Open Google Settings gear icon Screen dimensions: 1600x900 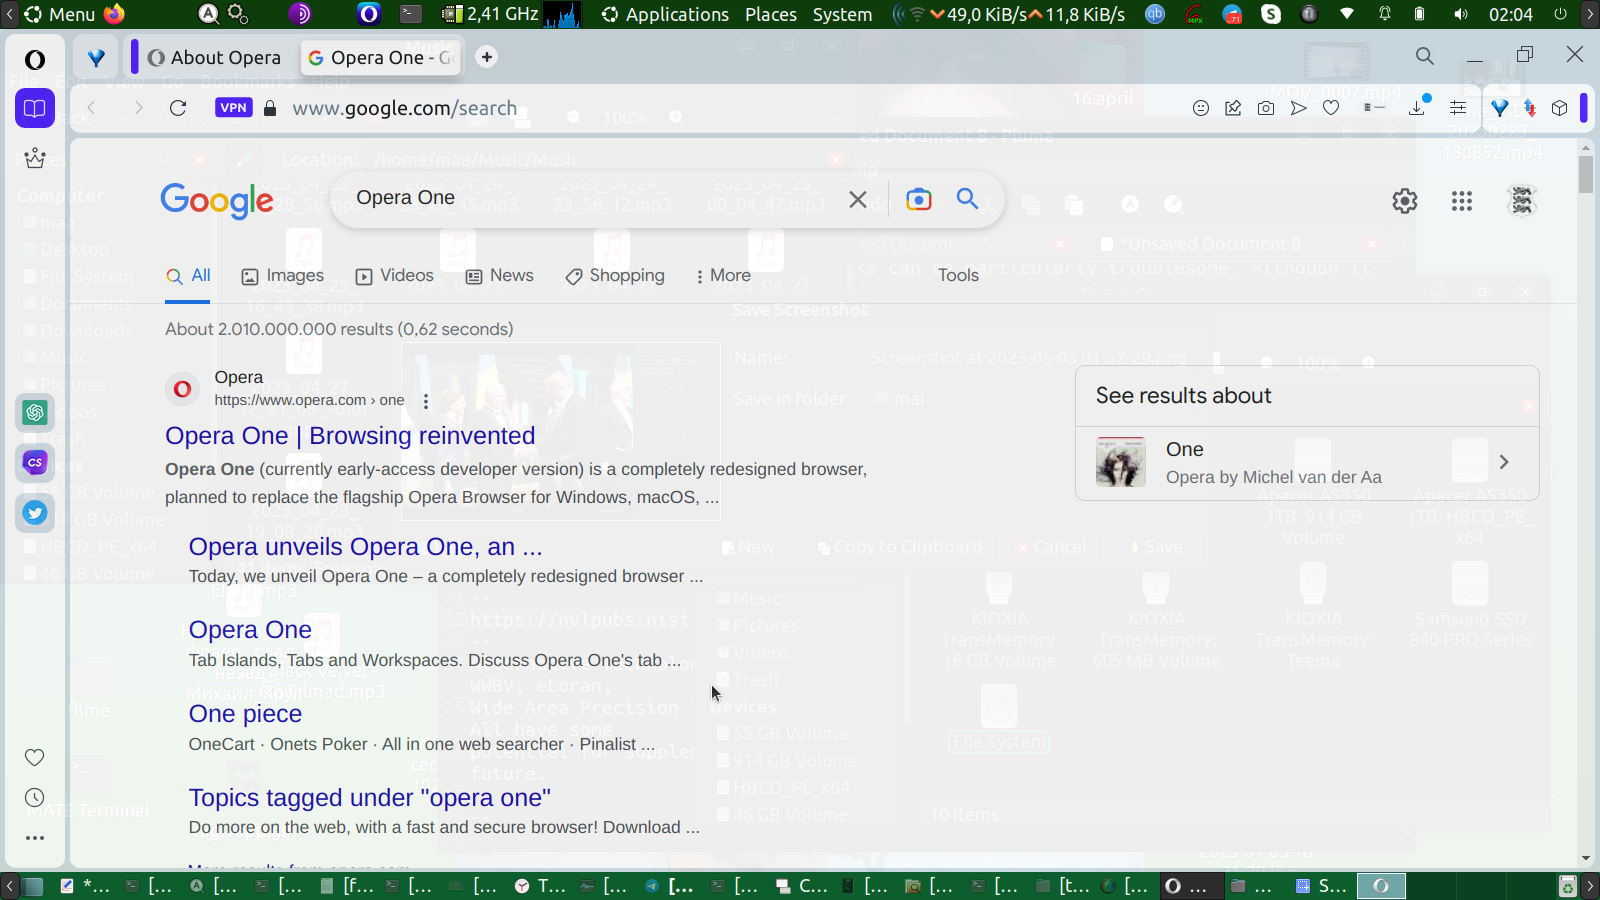click(x=1405, y=201)
